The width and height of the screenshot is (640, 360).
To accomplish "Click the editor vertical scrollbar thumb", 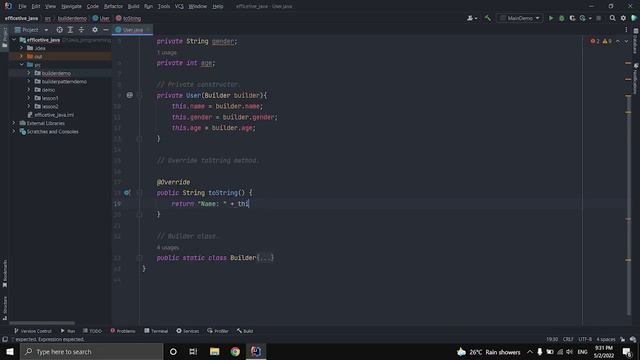I will click(629, 204).
